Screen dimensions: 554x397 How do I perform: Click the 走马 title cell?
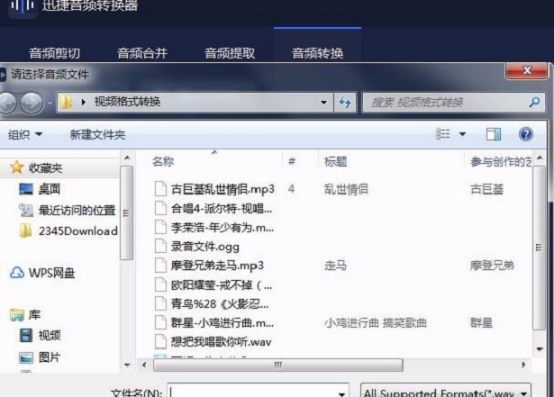[x=335, y=265]
